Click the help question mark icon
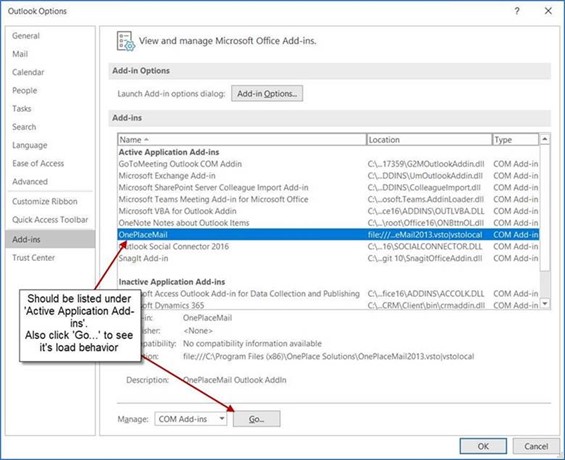The height and width of the screenshot is (460, 565). [517, 11]
